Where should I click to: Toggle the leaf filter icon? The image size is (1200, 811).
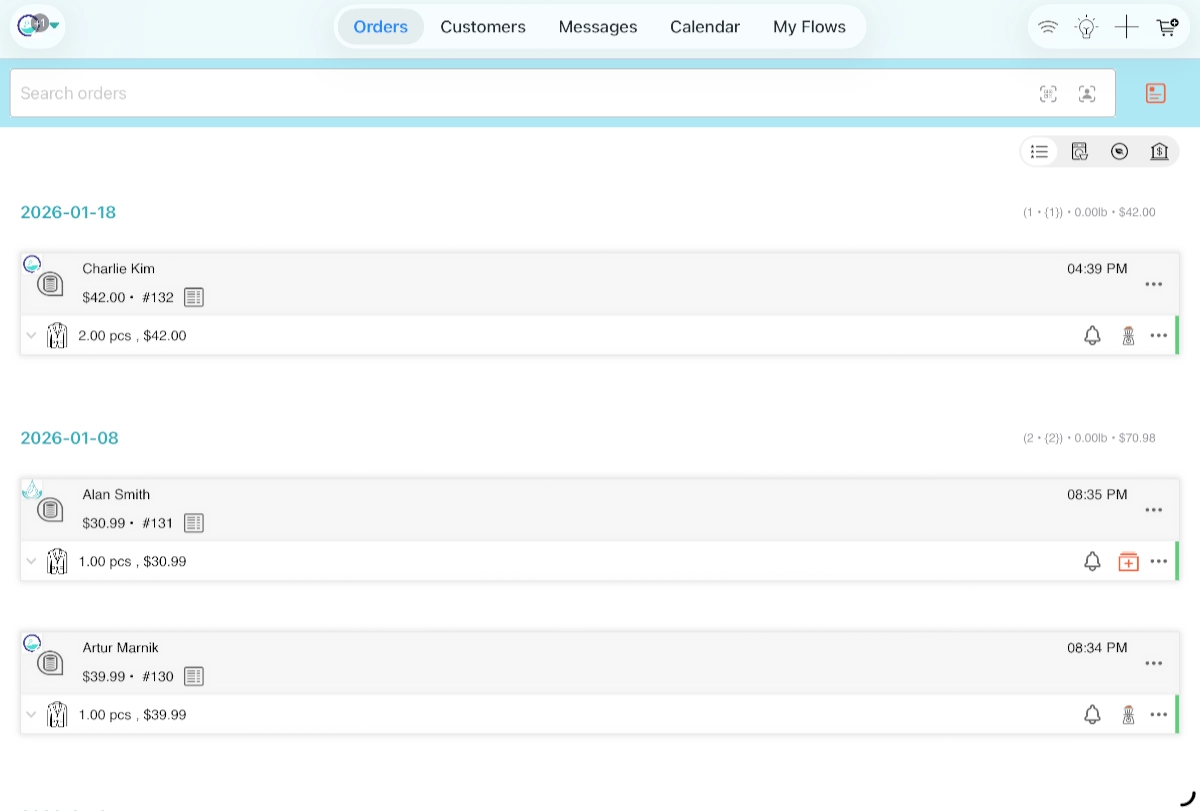[x=1119, y=151]
